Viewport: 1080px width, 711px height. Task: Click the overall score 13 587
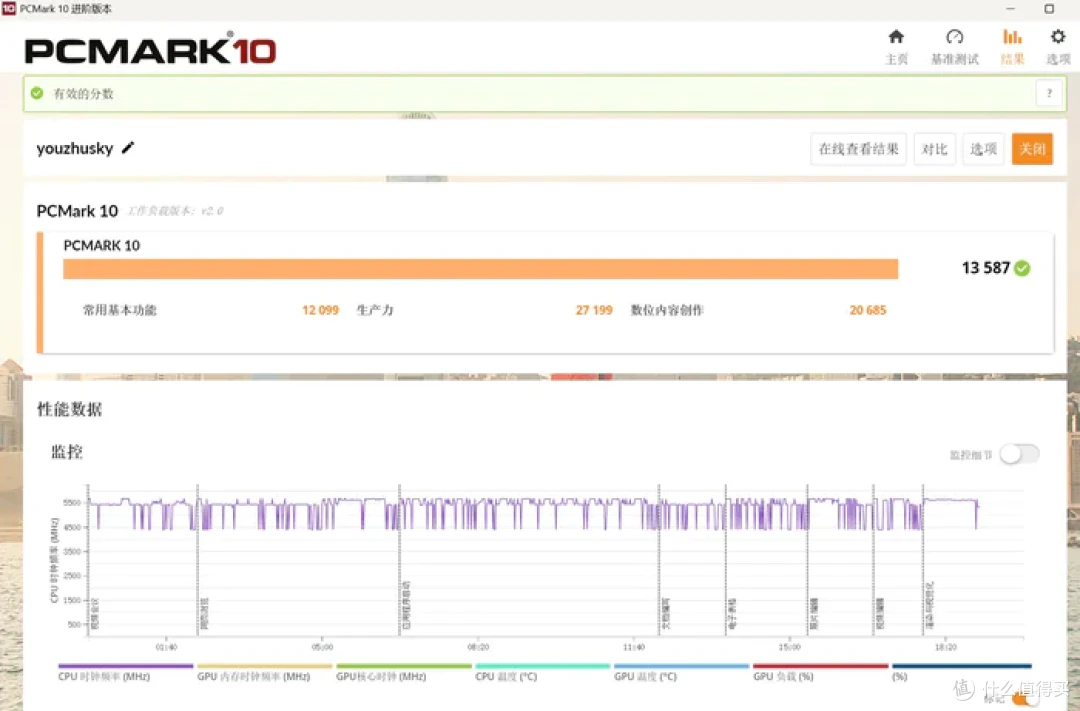(986, 267)
